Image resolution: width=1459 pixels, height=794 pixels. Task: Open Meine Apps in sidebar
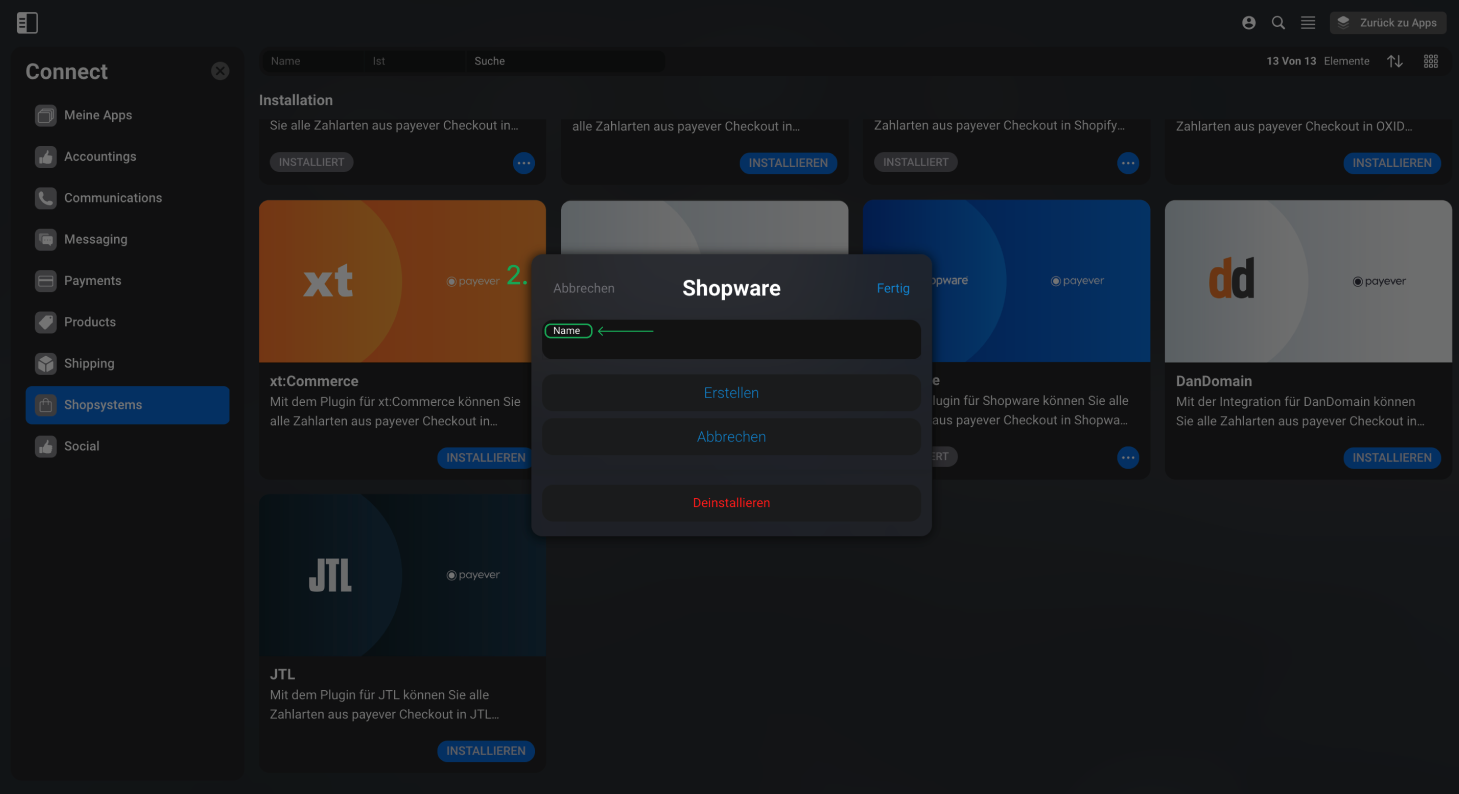pyautogui.click(x=127, y=115)
